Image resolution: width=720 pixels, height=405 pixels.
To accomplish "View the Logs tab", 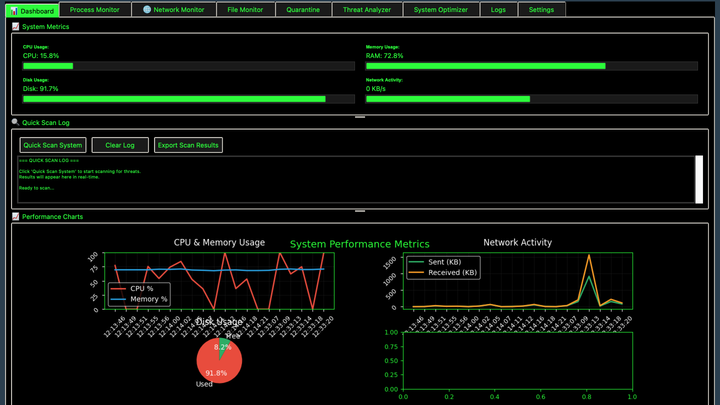I will coord(498,10).
